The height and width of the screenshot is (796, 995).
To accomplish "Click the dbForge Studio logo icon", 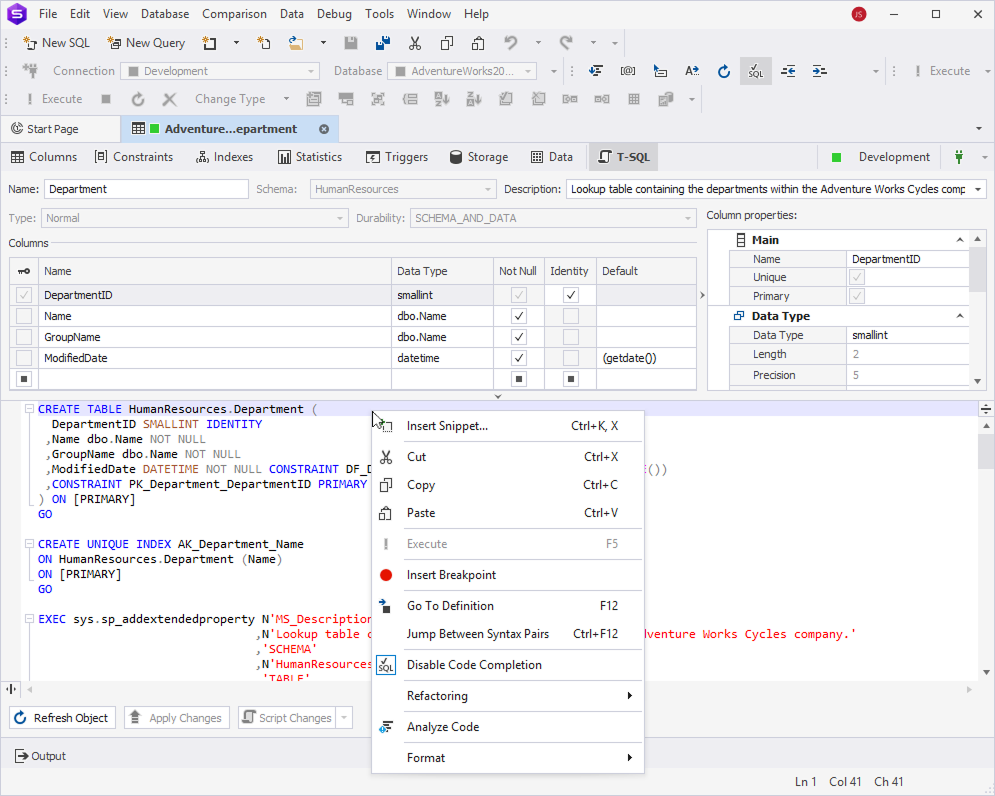I will (17, 13).
